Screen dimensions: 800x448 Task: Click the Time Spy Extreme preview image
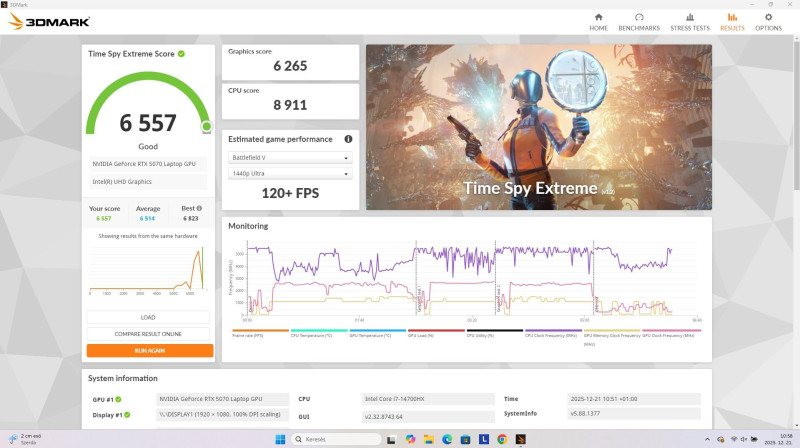pos(539,127)
